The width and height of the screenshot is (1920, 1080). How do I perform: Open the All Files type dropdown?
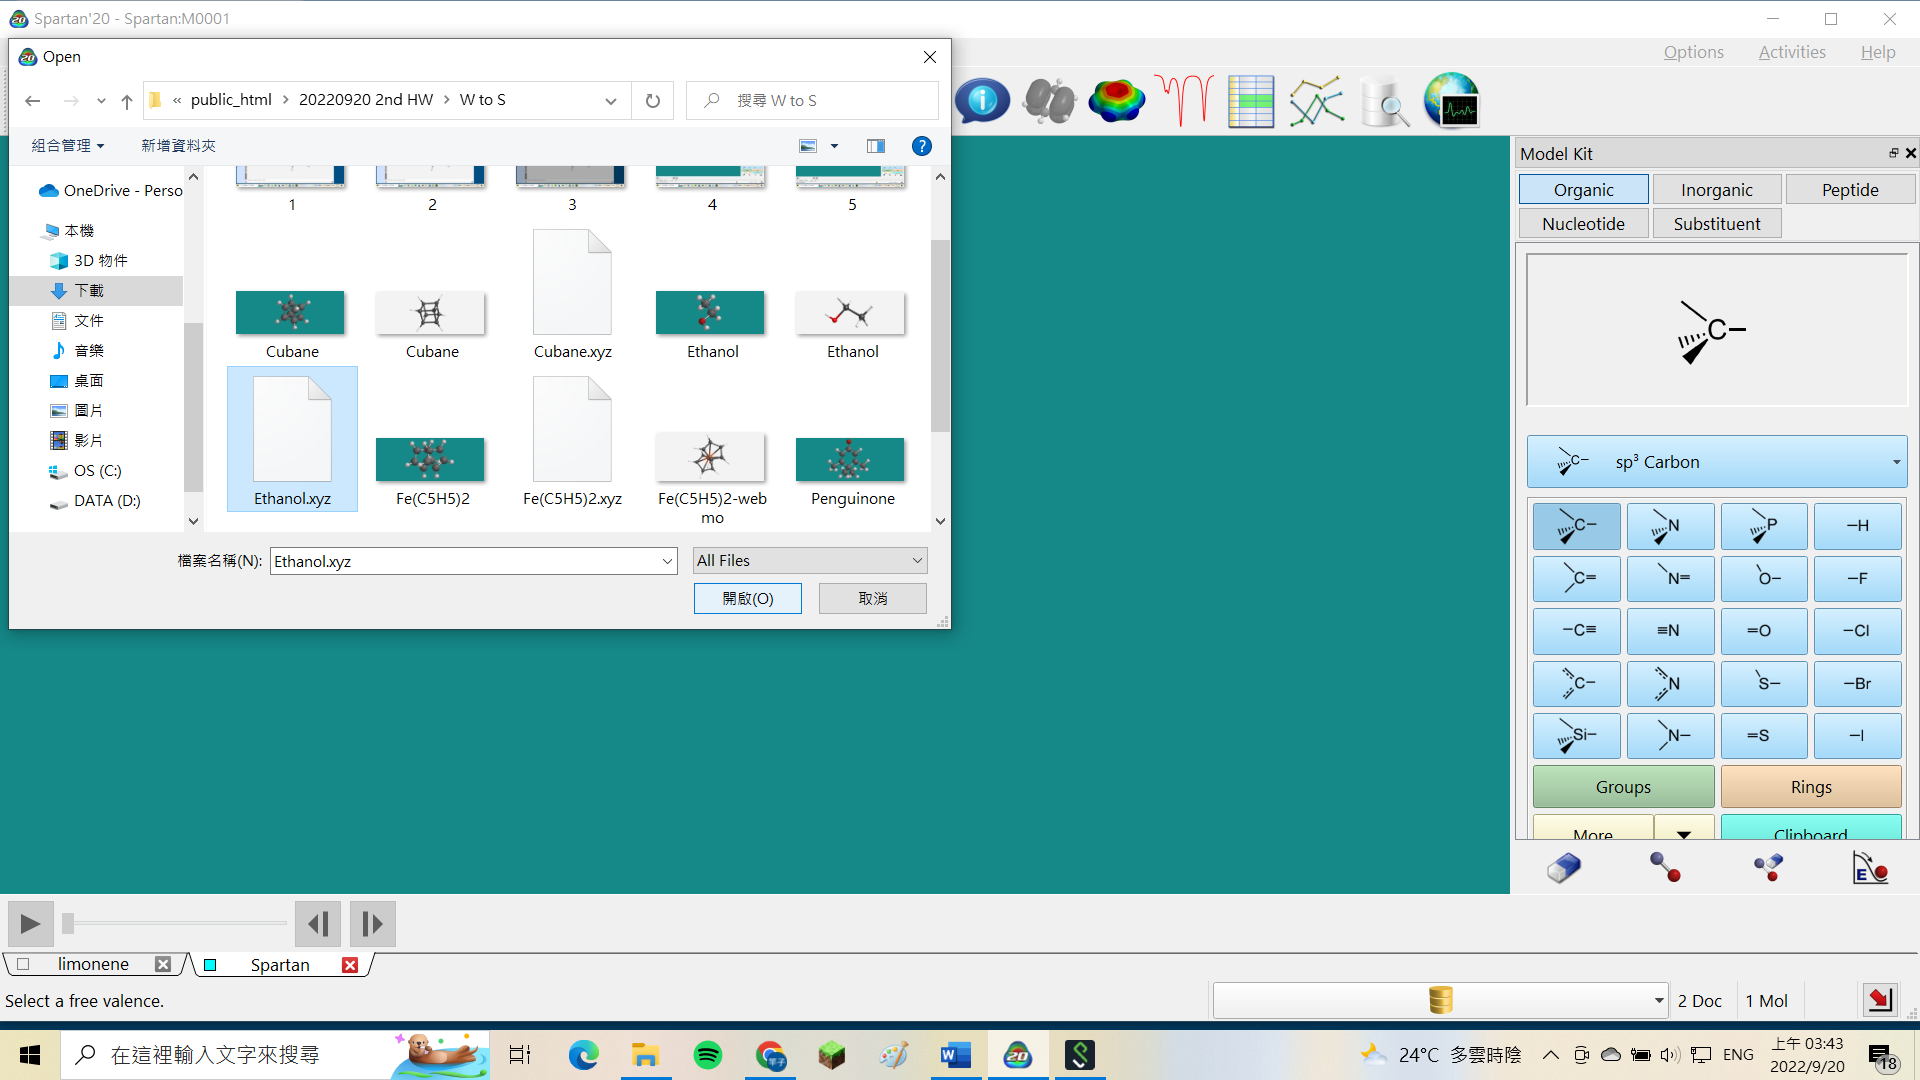(810, 561)
